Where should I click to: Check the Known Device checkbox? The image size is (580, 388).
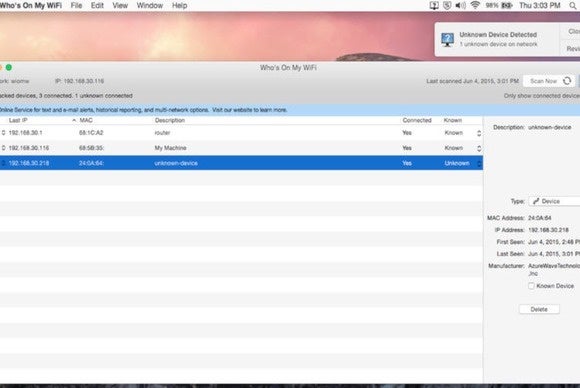[x=531, y=286]
